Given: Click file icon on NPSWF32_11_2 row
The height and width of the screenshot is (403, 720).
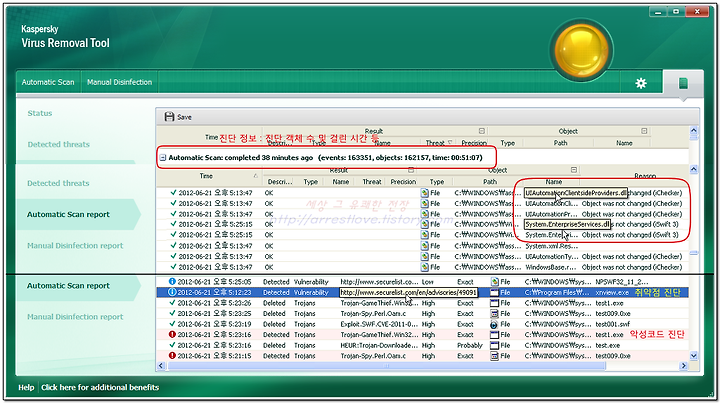Looking at the screenshot, I should pyautogui.click(x=494, y=281).
